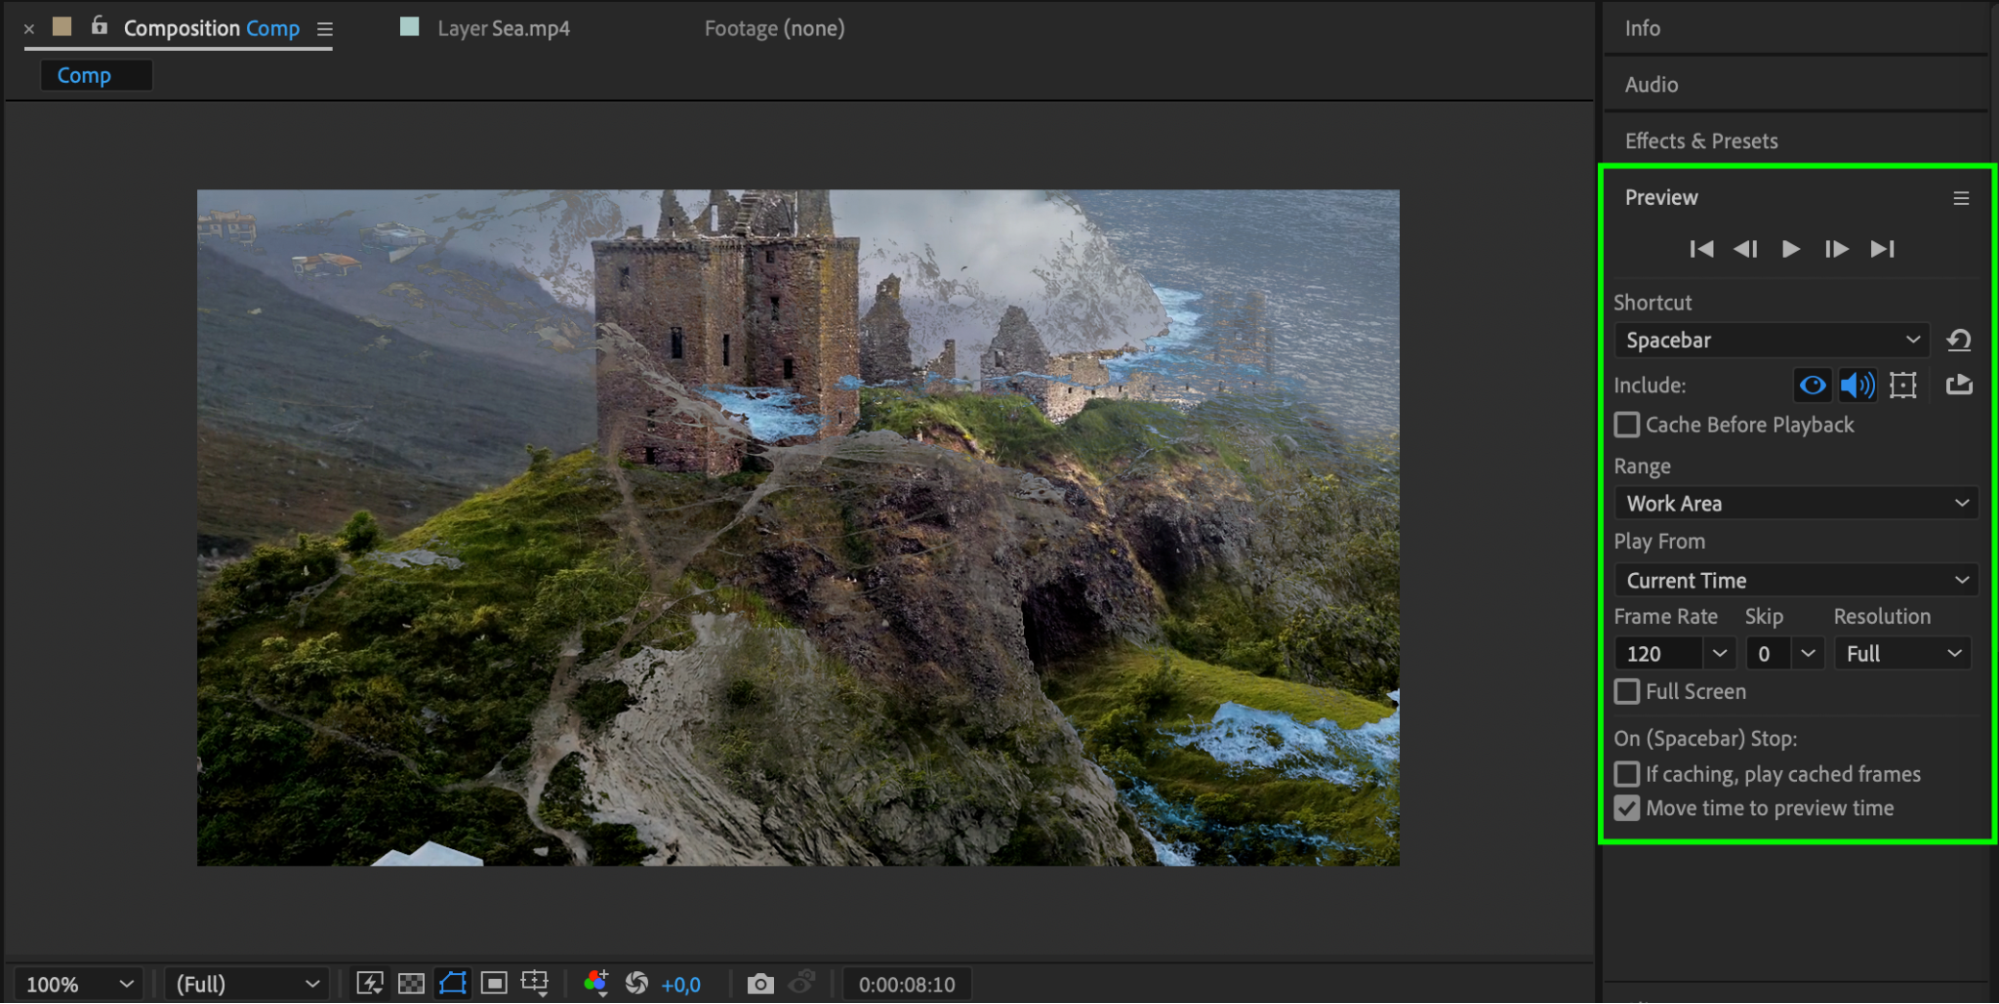Click the Fast Previews icon
The image size is (1999, 1004).
coord(370,984)
